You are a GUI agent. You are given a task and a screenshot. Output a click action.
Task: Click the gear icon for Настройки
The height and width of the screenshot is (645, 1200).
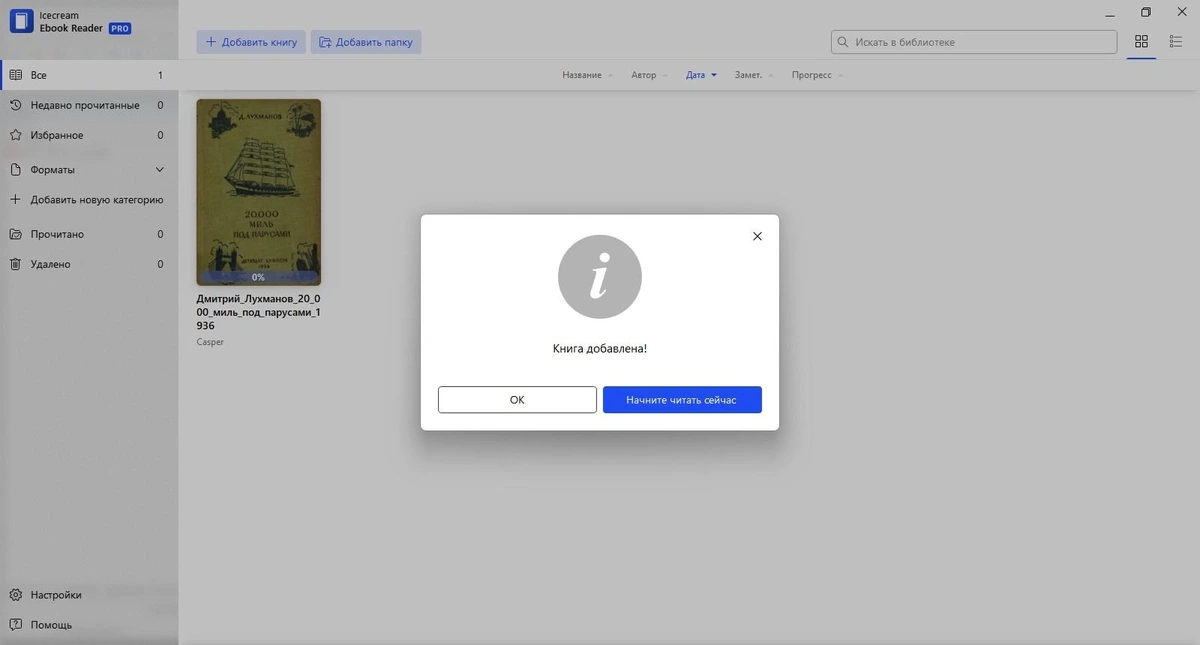tap(15, 595)
